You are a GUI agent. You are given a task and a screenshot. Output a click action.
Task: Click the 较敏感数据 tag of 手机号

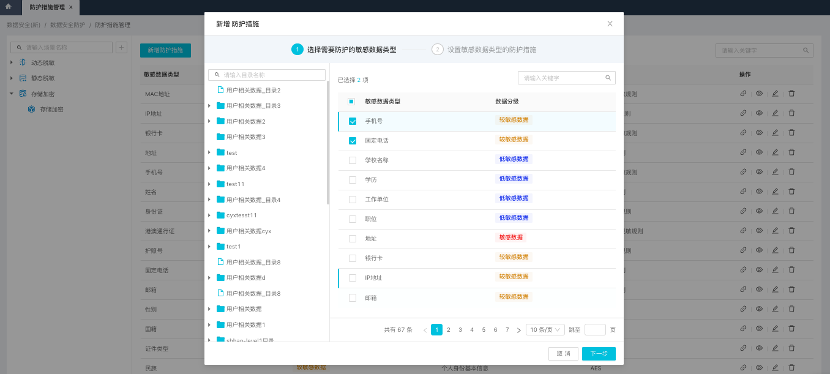pos(513,120)
